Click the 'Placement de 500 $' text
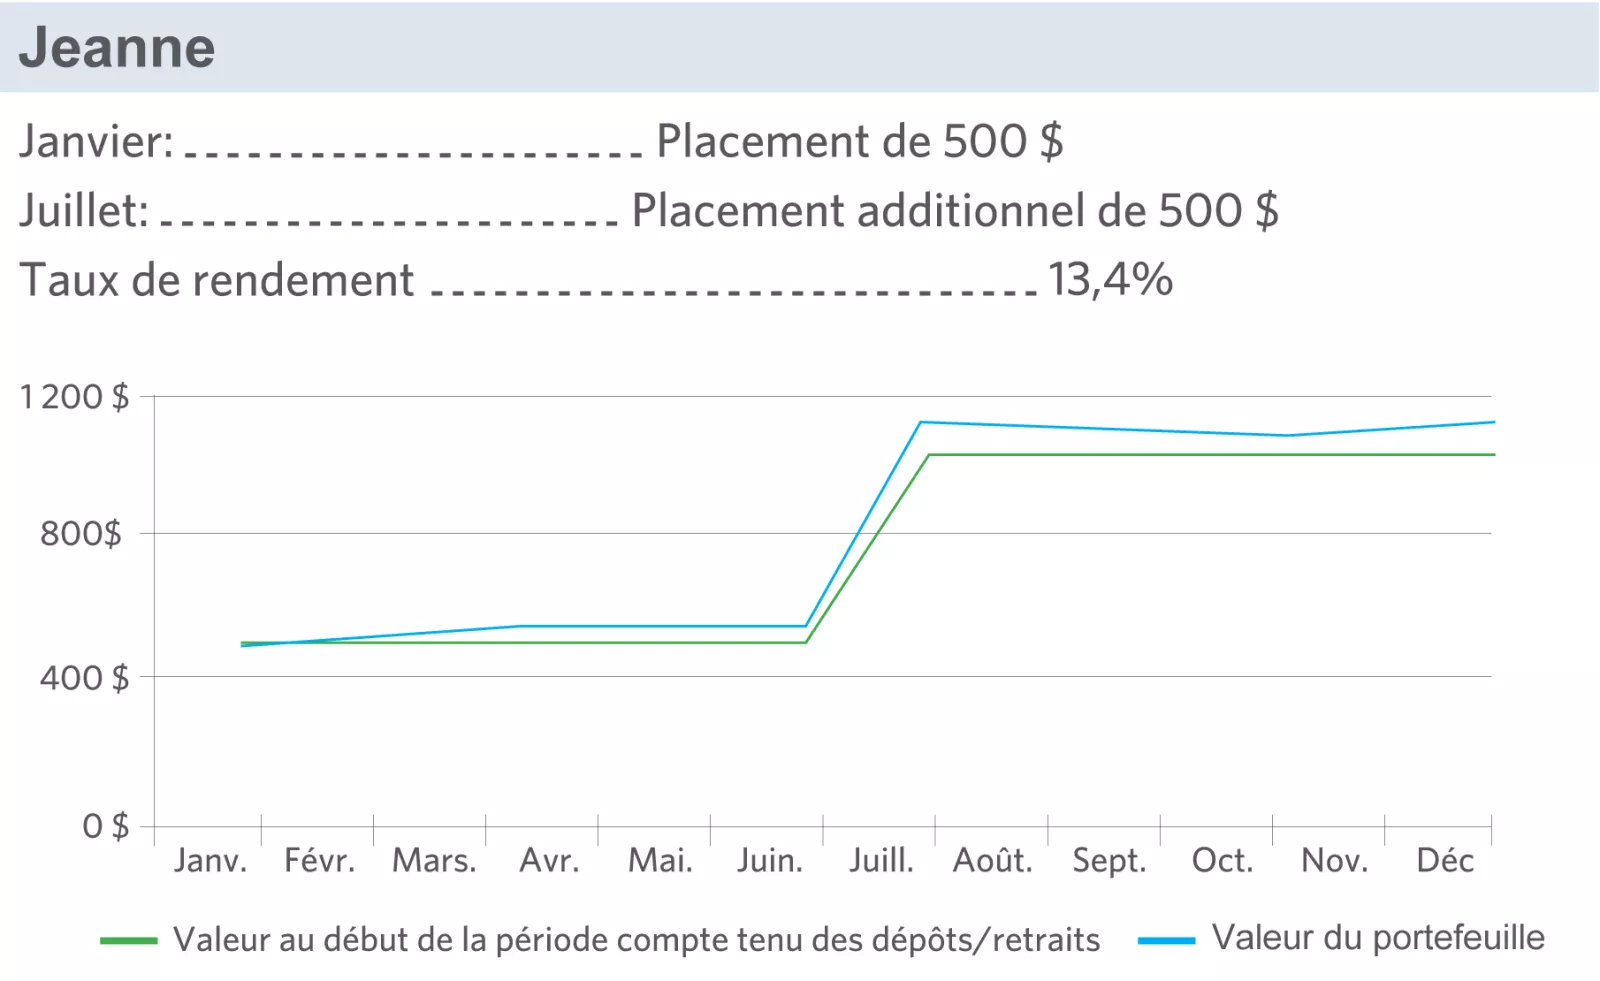 pyautogui.click(x=859, y=141)
